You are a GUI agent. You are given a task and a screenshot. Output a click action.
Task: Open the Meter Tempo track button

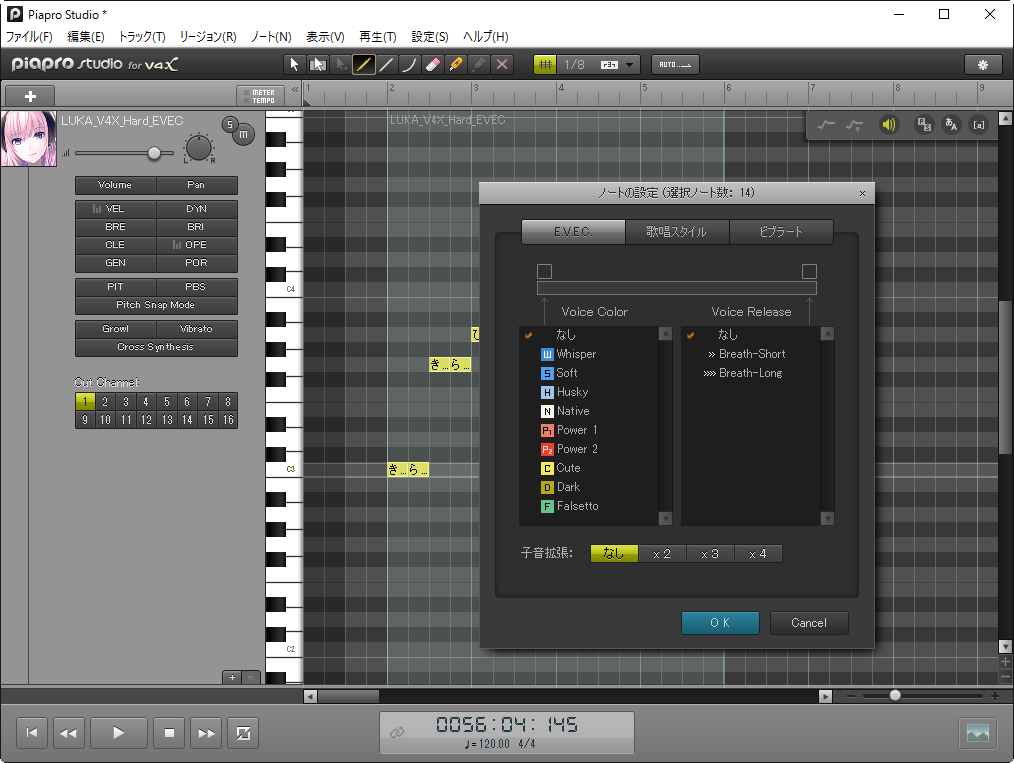(260, 96)
